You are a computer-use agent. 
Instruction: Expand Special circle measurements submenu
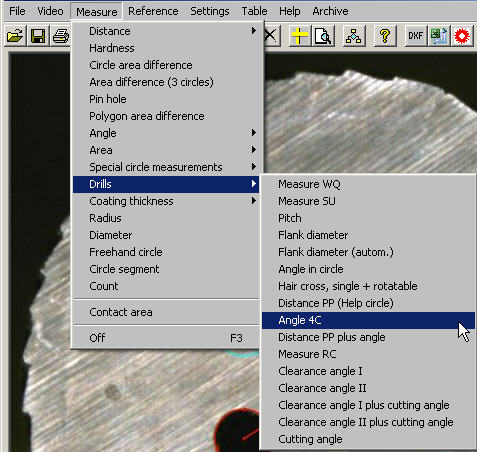pos(166,167)
